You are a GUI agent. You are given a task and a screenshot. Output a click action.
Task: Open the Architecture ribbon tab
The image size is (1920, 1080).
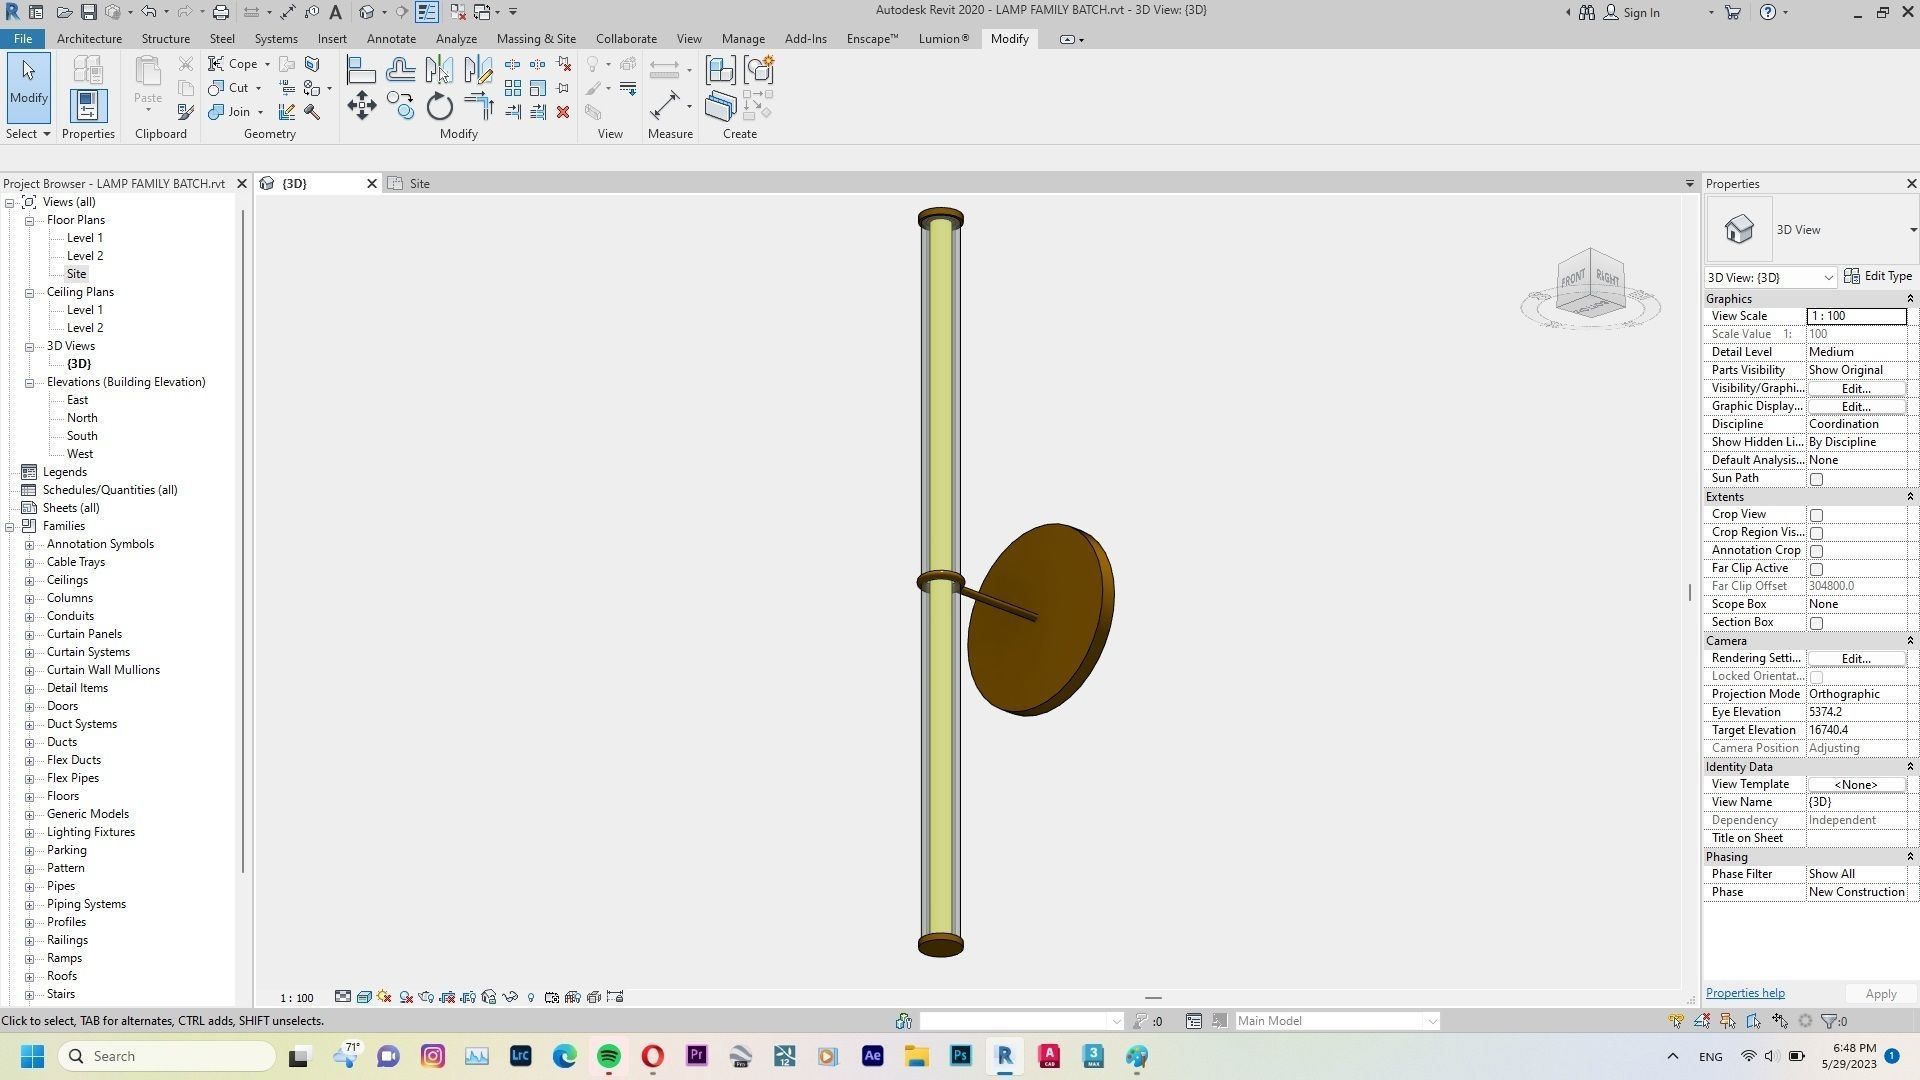[89, 39]
